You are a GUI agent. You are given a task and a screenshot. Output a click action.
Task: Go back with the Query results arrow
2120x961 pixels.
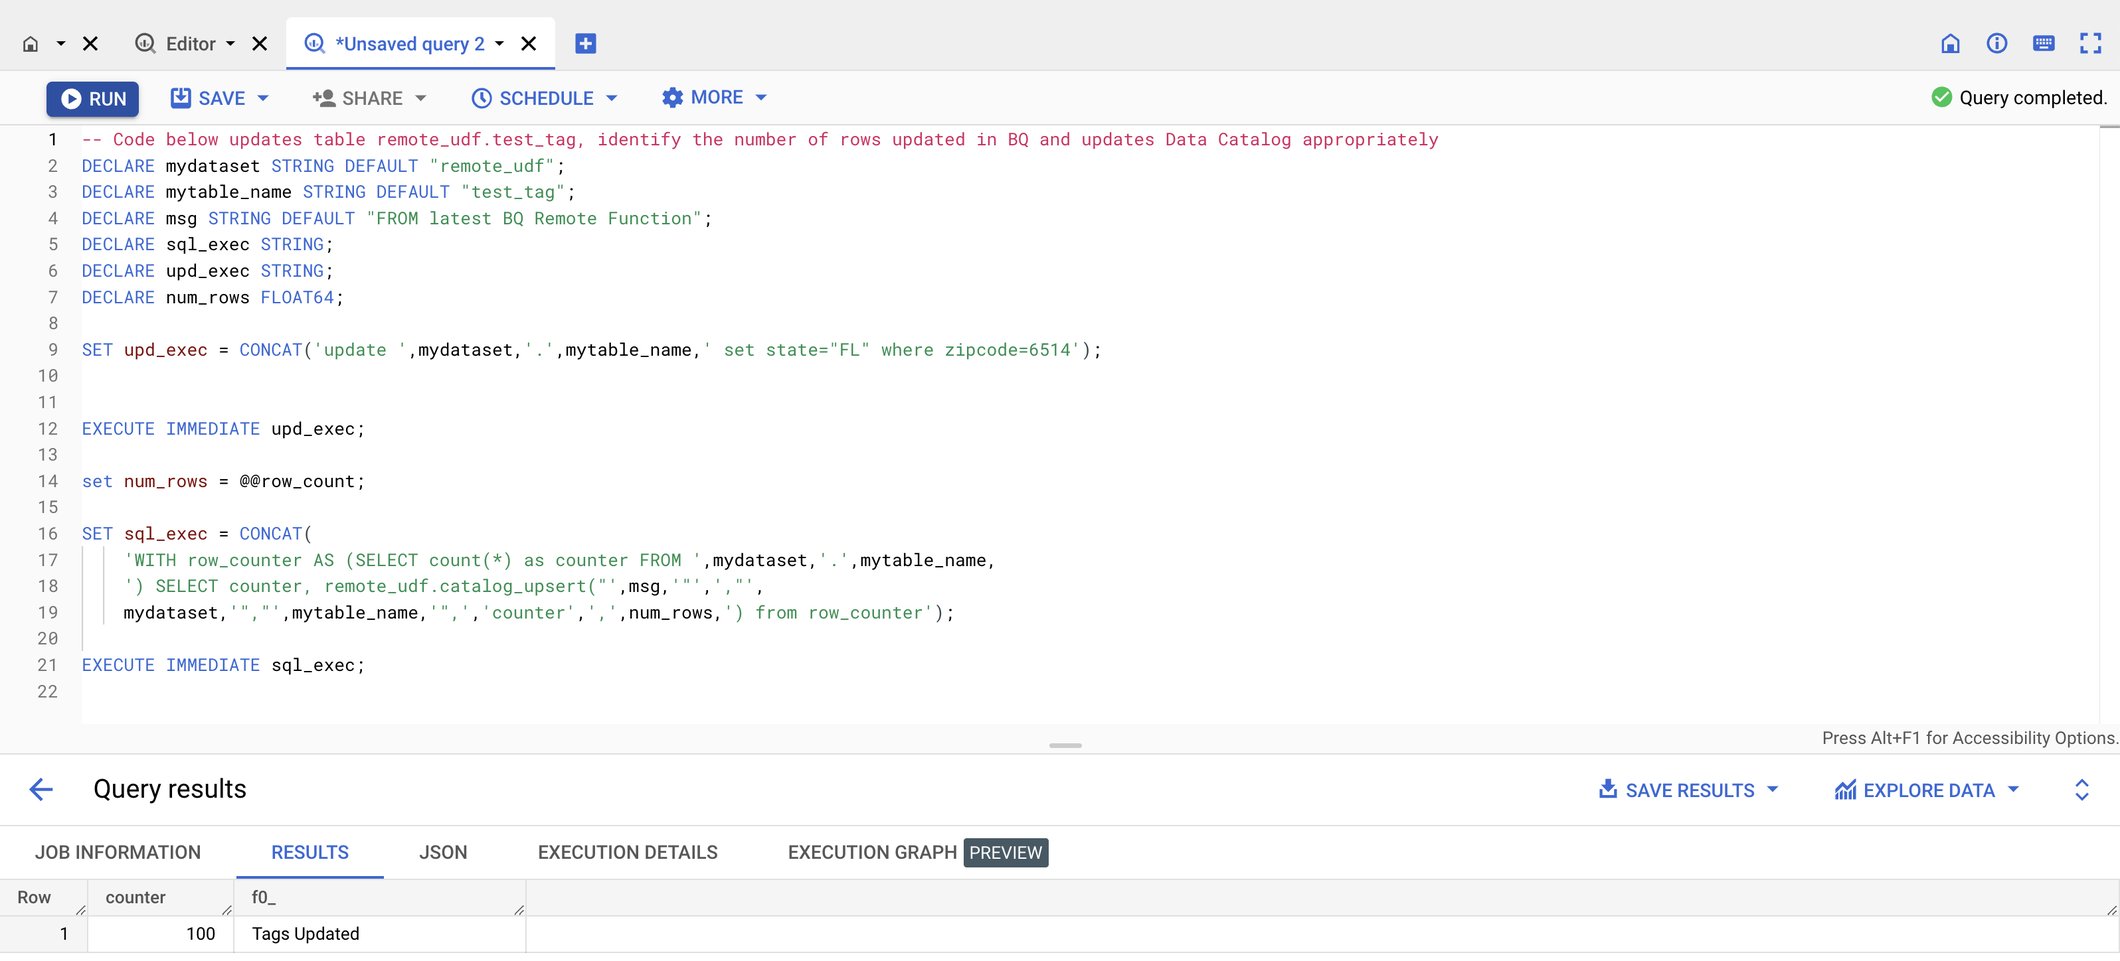(x=41, y=789)
